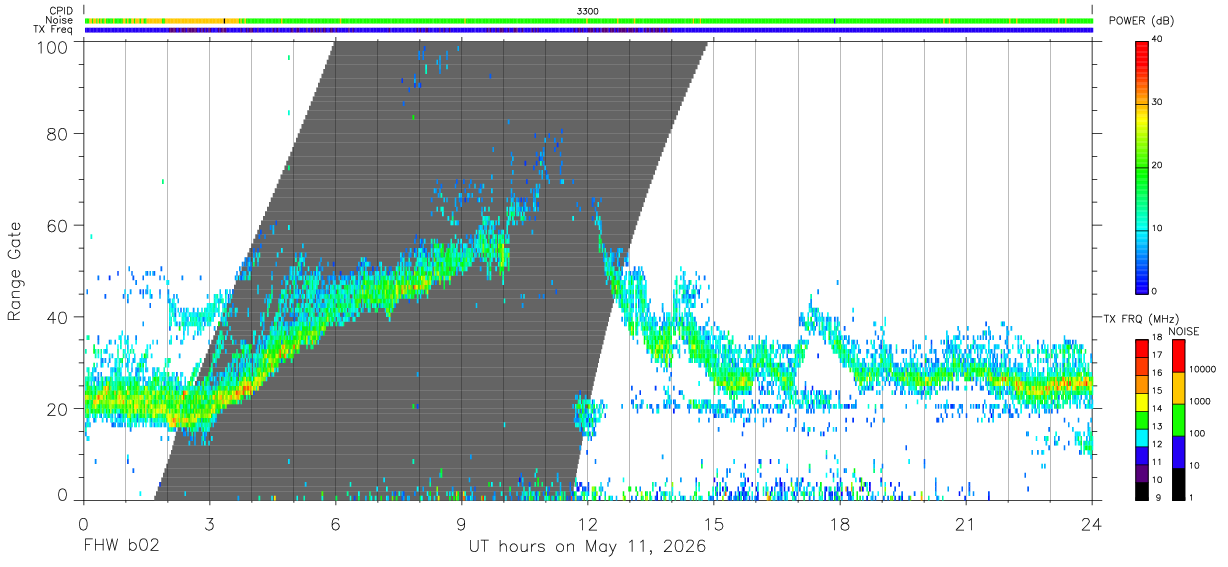The image size is (1228, 567).
Task: Click the x-axis tick label '18'
Action: (x=840, y=524)
